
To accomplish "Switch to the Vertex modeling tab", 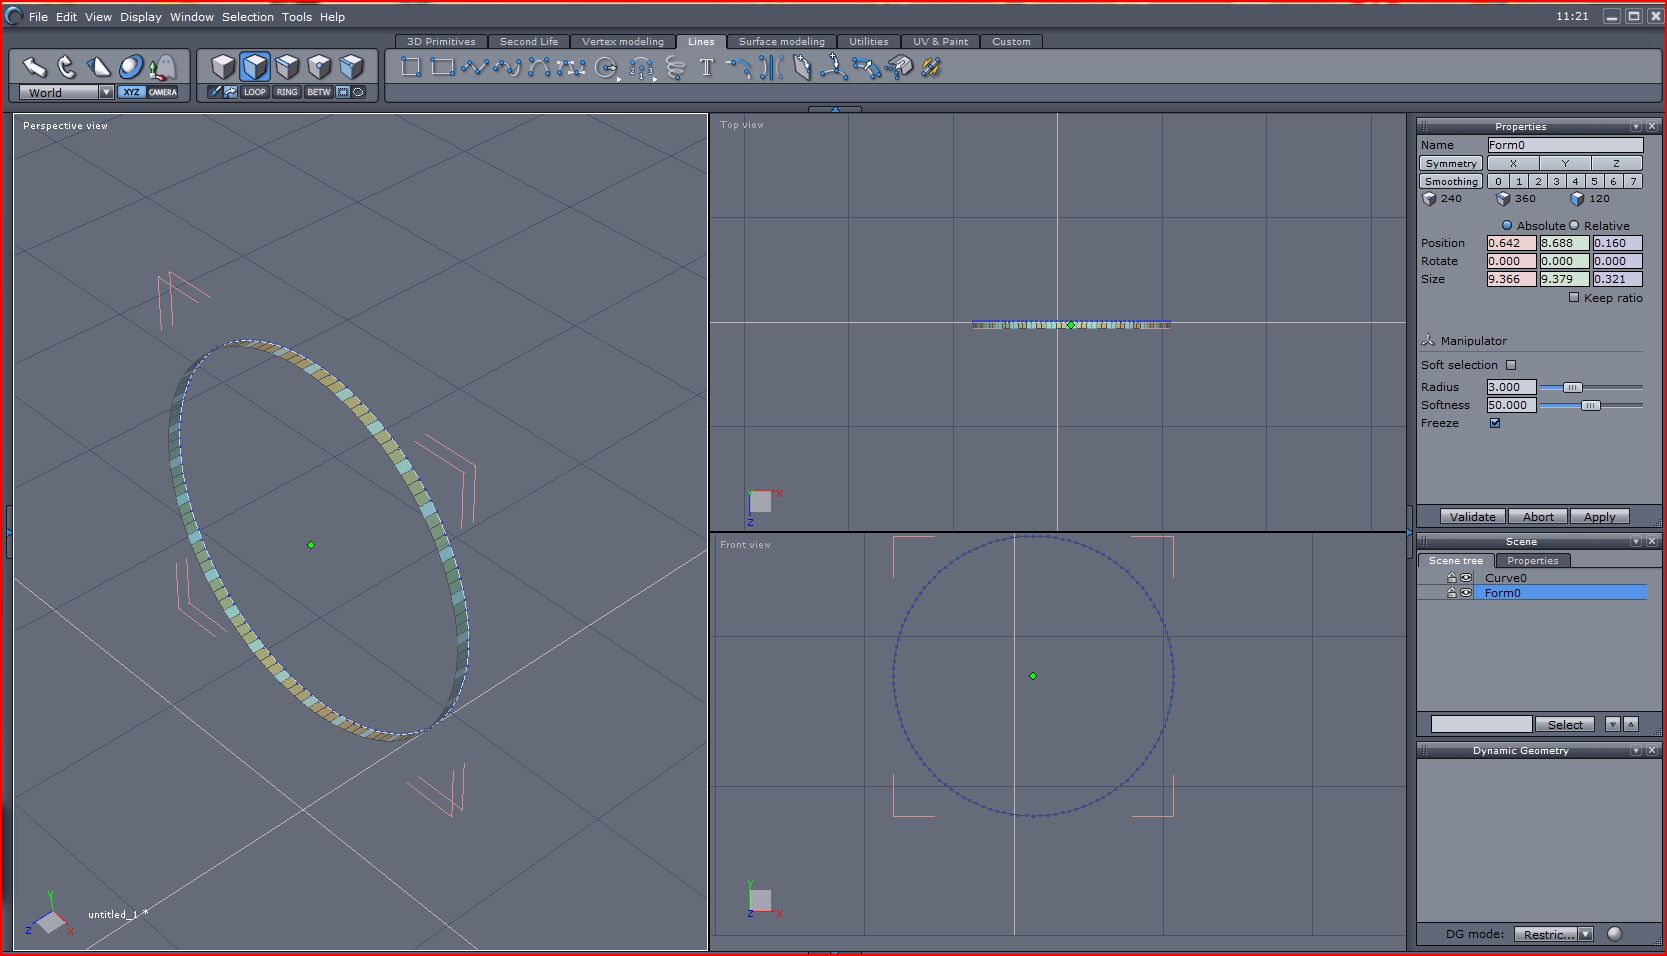I will click(623, 41).
